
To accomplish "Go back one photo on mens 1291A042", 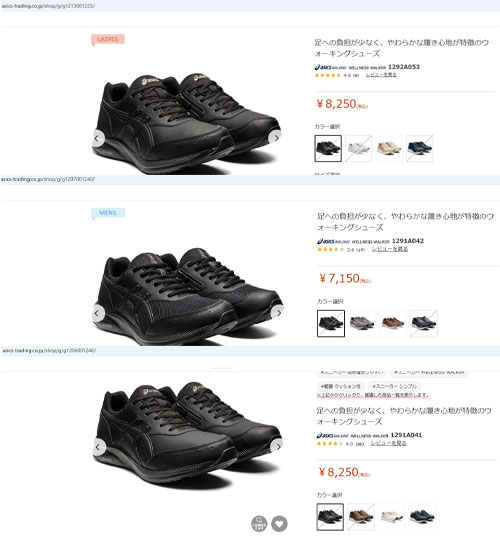I will (x=98, y=313).
